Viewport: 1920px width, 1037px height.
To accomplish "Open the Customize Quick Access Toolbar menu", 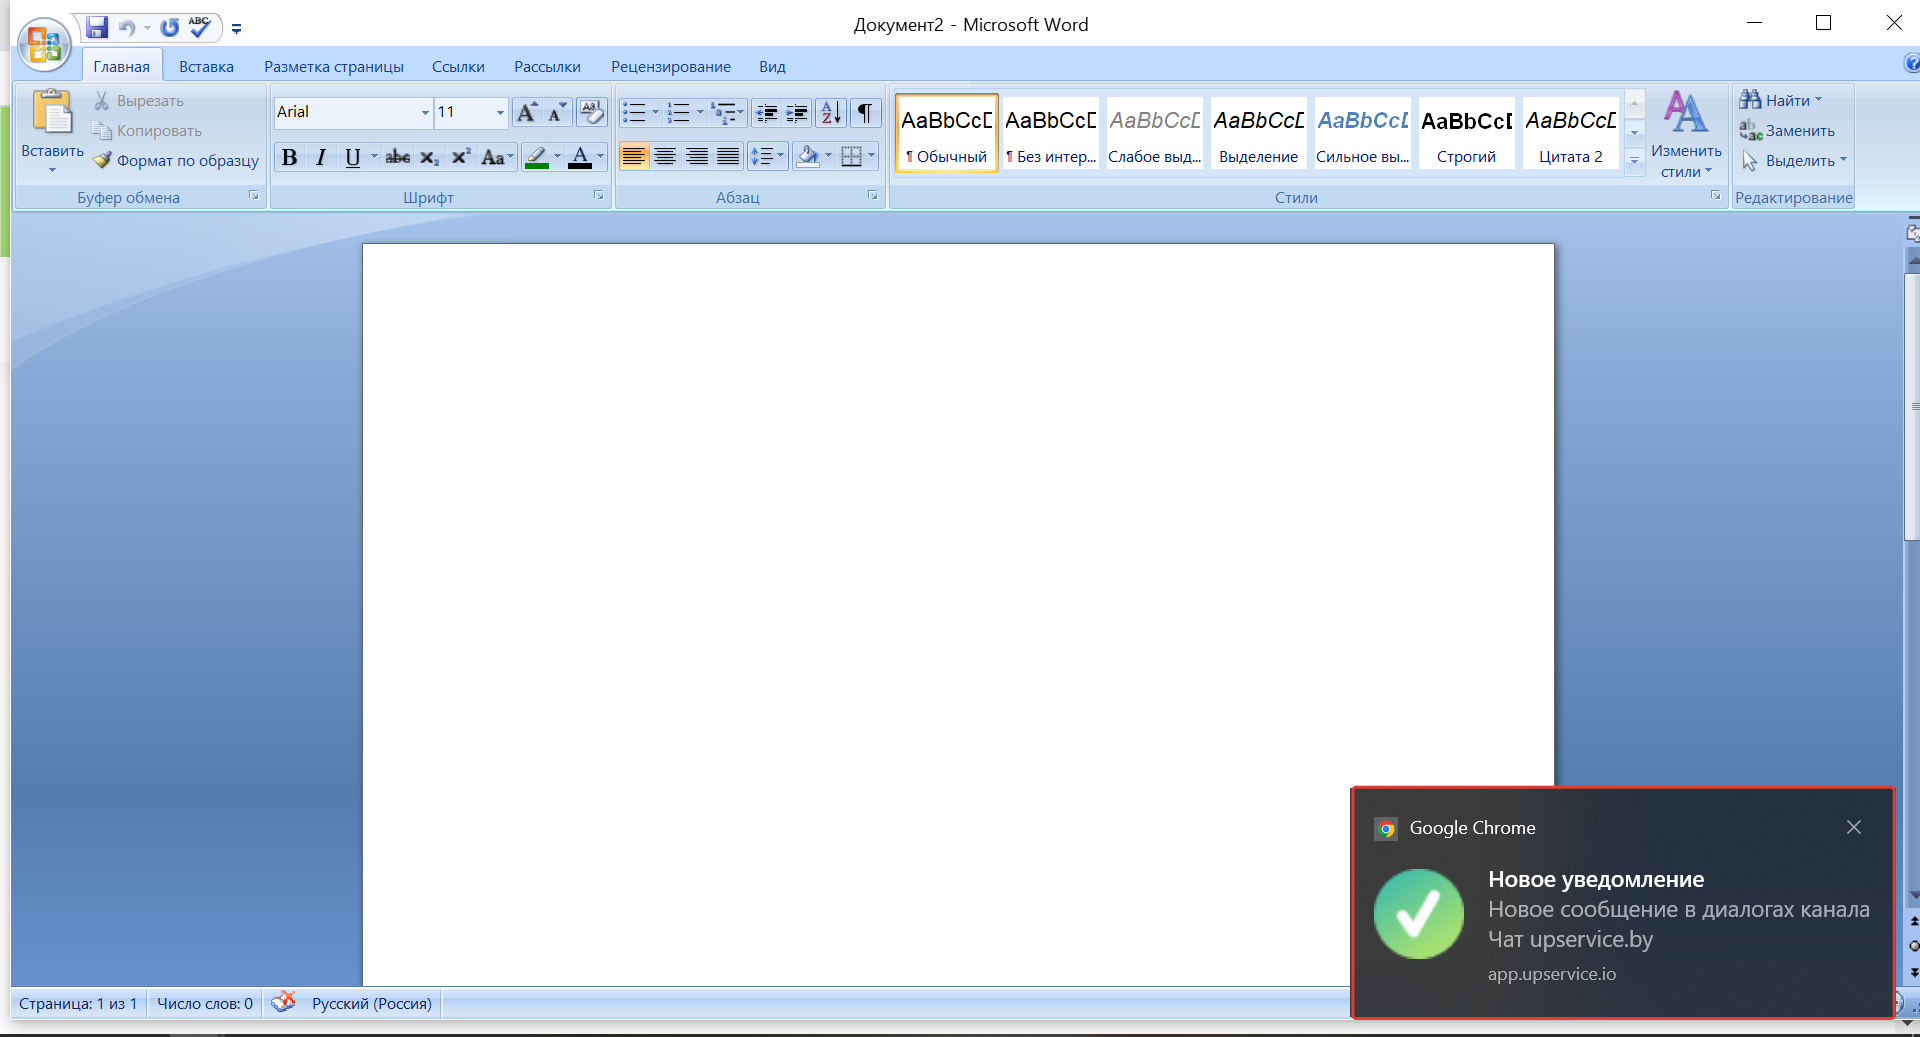I will click(237, 29).
